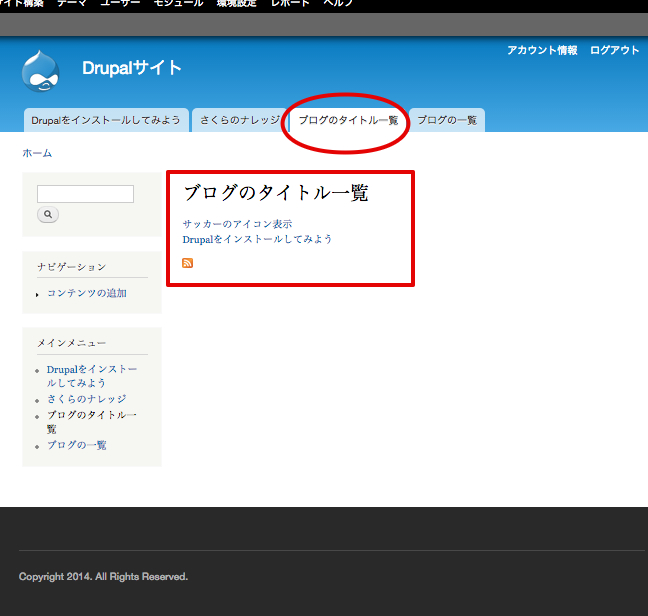The height and width of the screenshot is (616, 648).
Task: Go to the ブログの一覧 header tab
Action: coord(447,120)
